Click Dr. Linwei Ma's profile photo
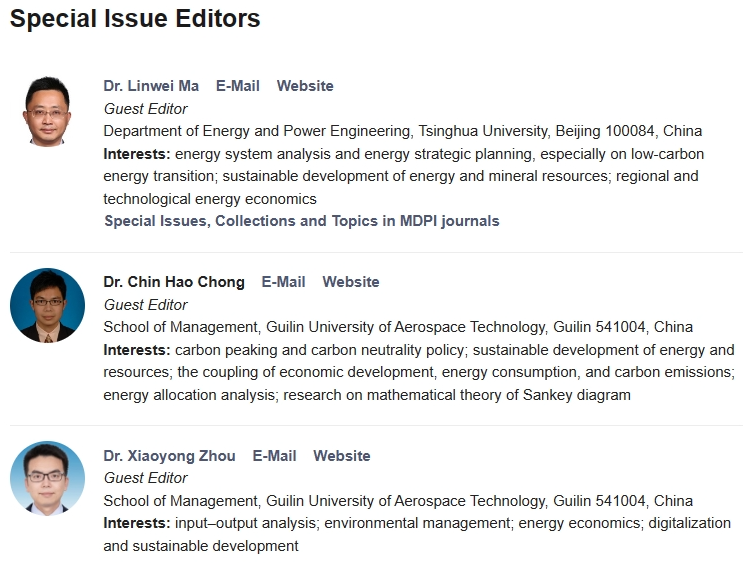Image resolution: width=743 pixels, height=563 pixels. (47, 110)
